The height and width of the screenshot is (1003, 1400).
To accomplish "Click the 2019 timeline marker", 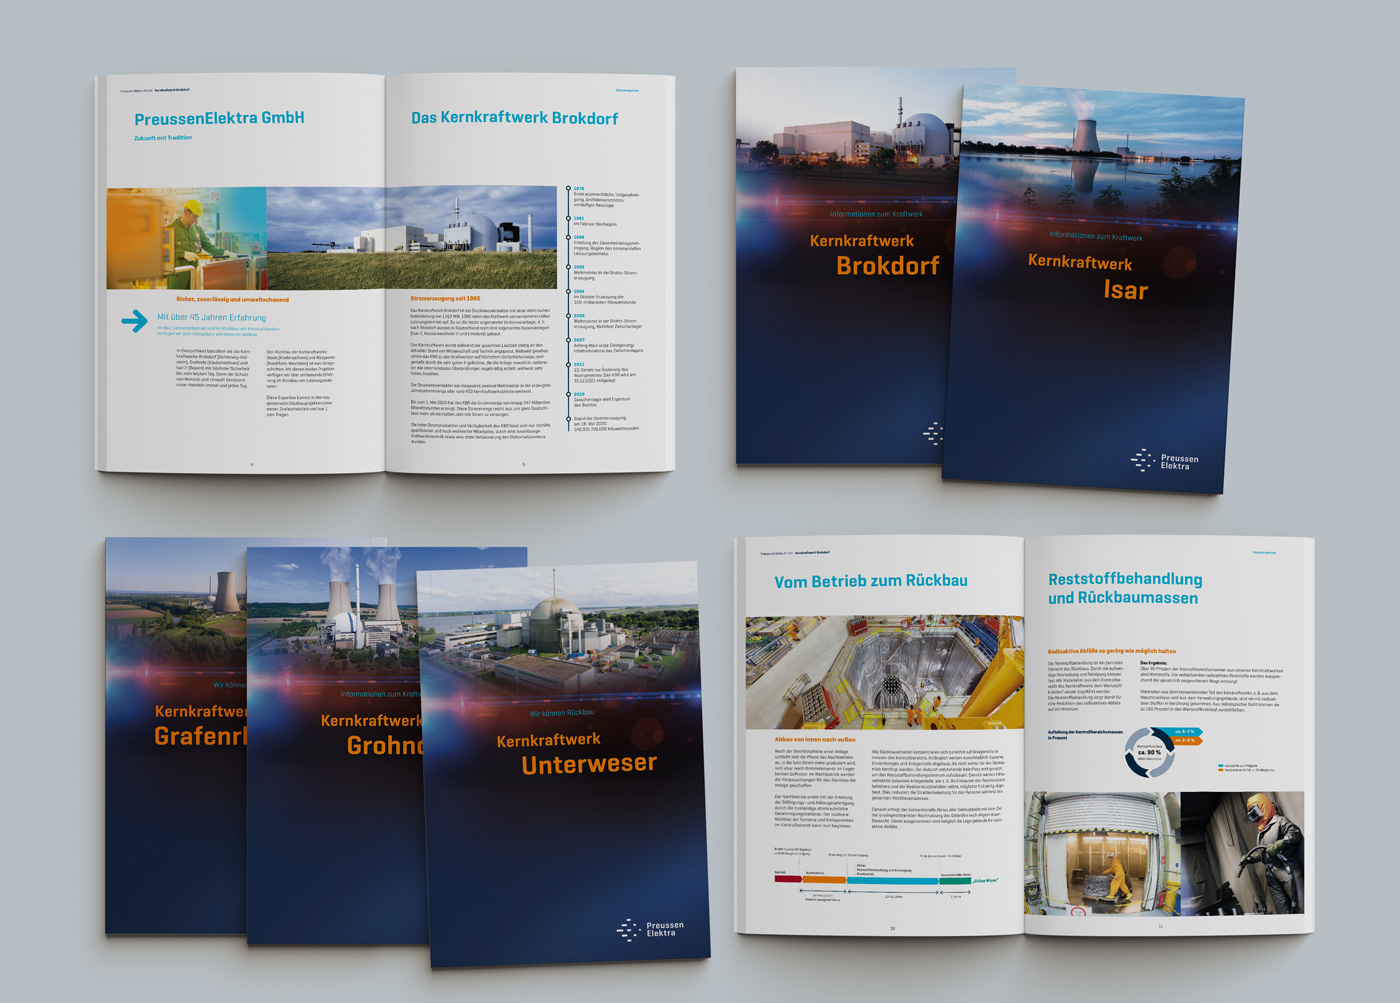I will tap(568, 394).
